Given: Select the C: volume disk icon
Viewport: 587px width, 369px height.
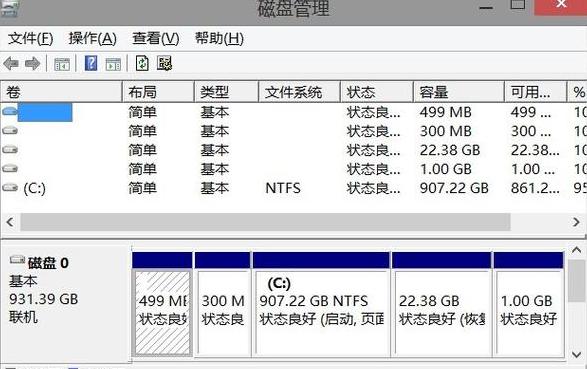Looking at the screenshot, I should coord(10,187).
